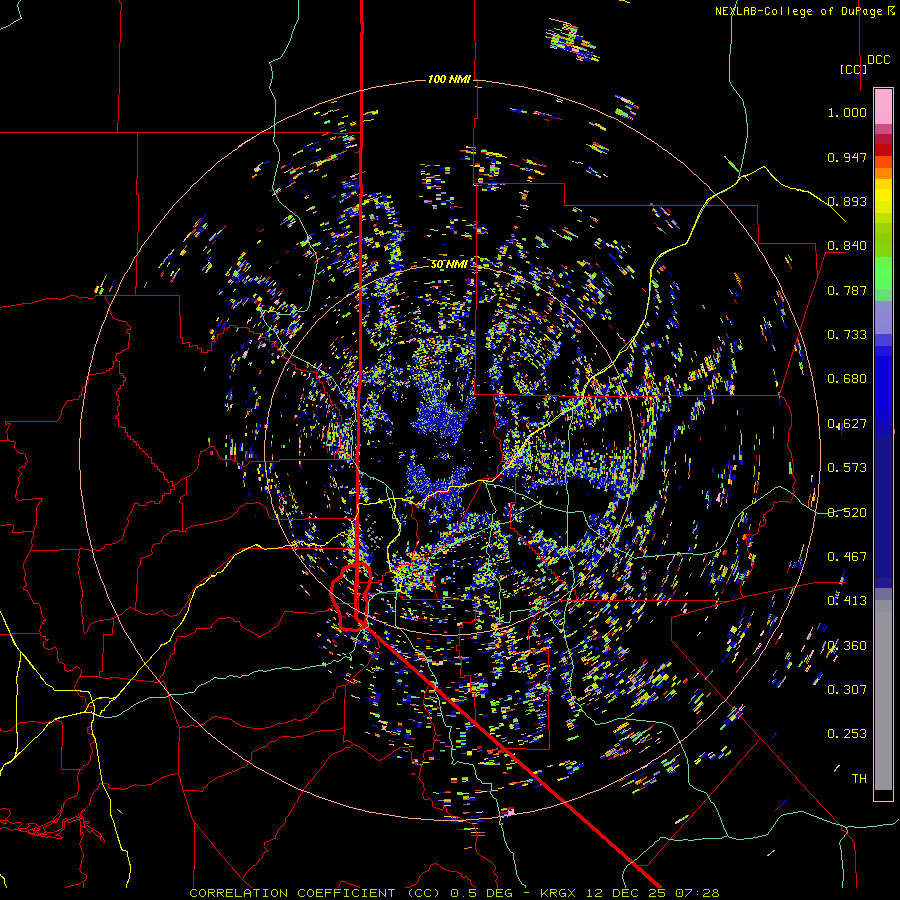Pick the pink segment at color bar top

point(883,106)
